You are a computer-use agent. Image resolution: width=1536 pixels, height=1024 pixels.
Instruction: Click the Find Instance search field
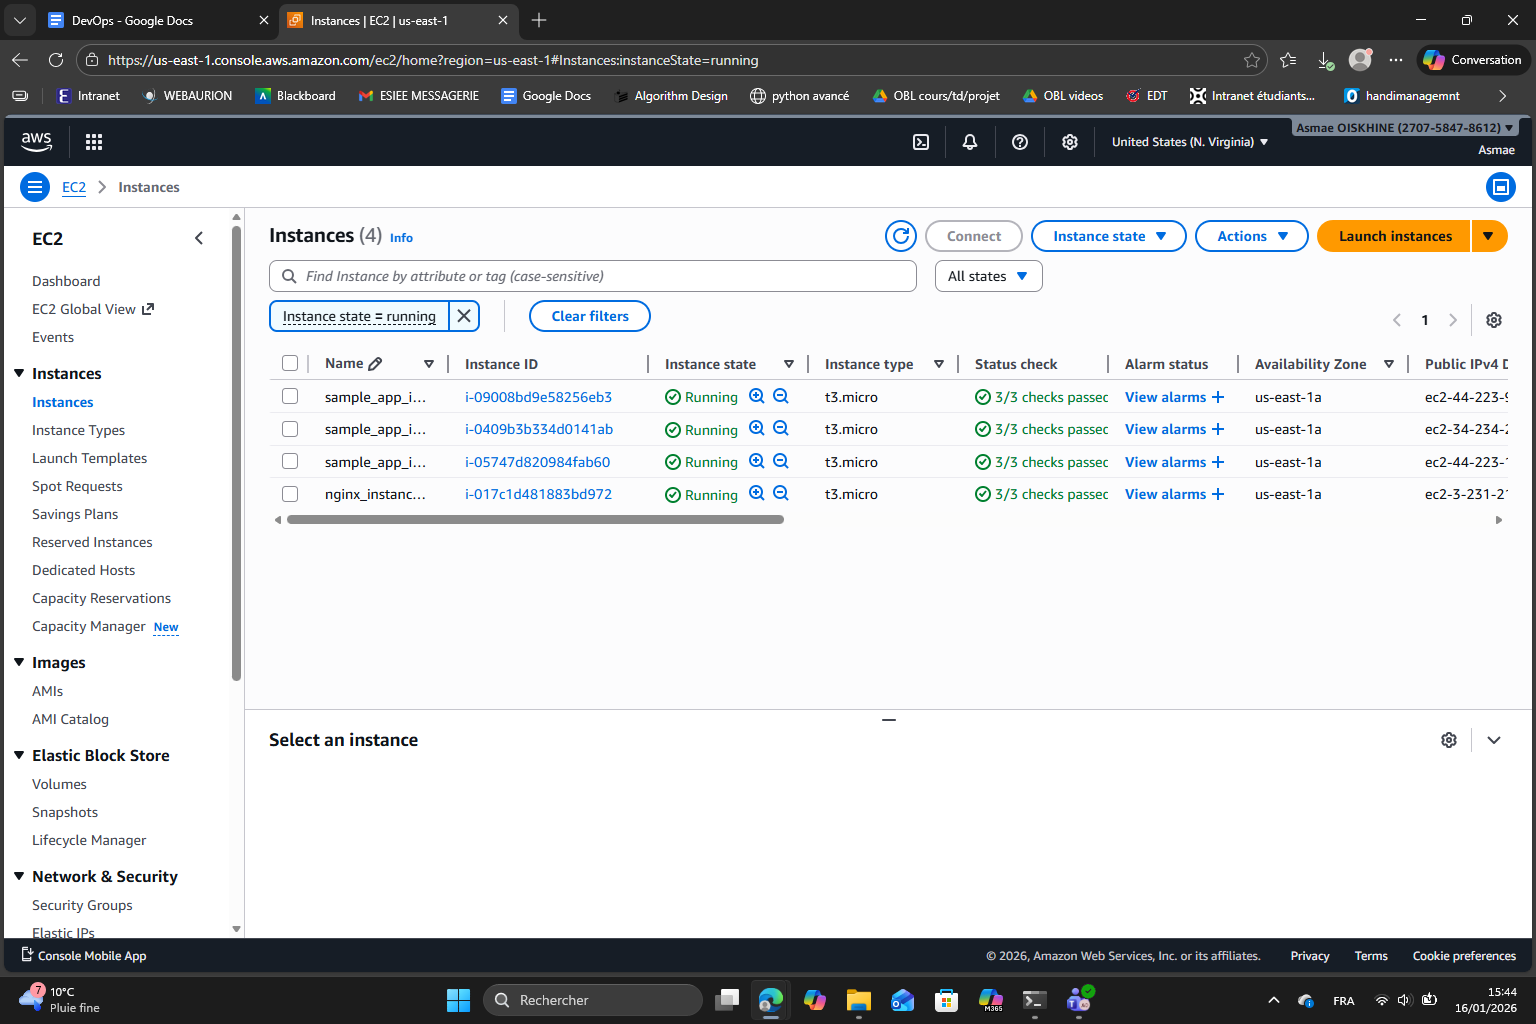click(x=592, y=275)
